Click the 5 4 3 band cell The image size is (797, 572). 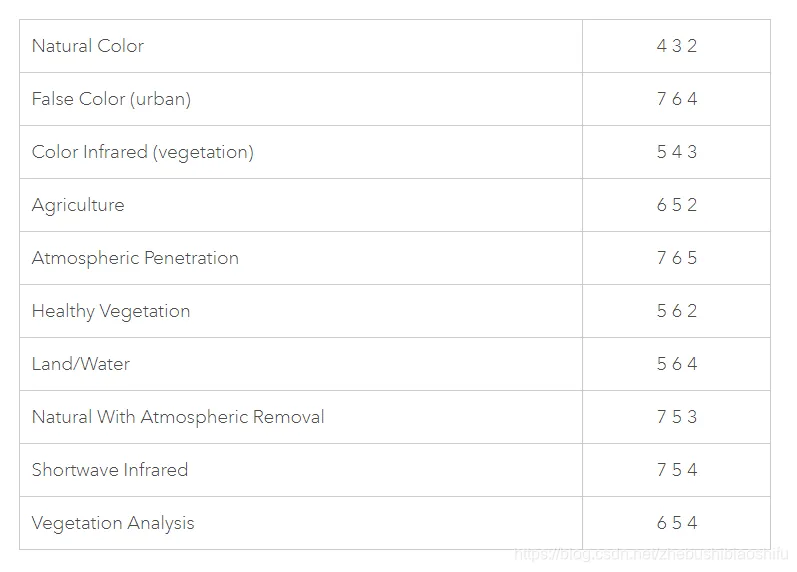coord(677,152)
